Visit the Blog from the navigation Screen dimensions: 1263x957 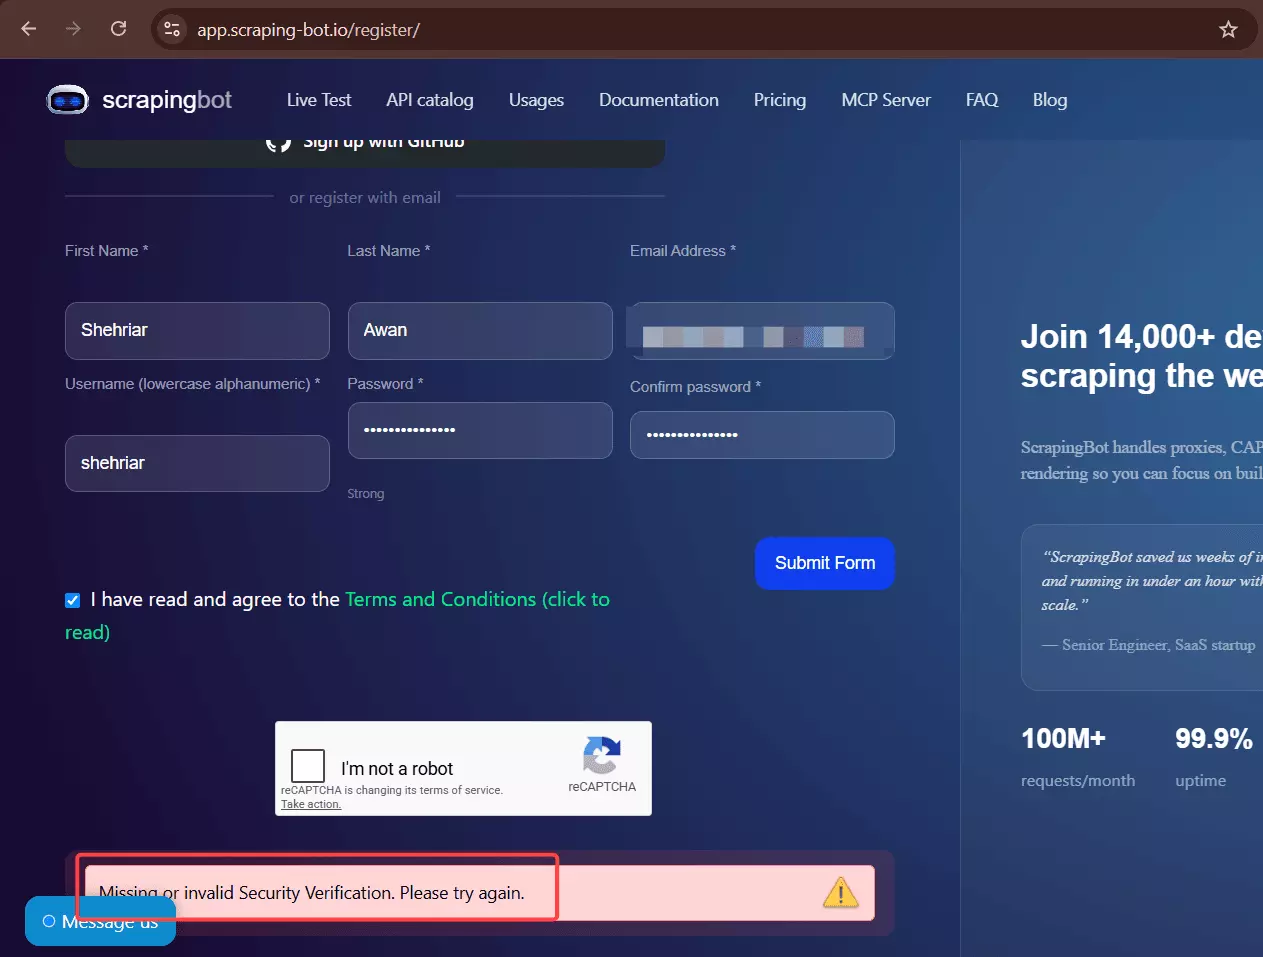point(1050,100)
